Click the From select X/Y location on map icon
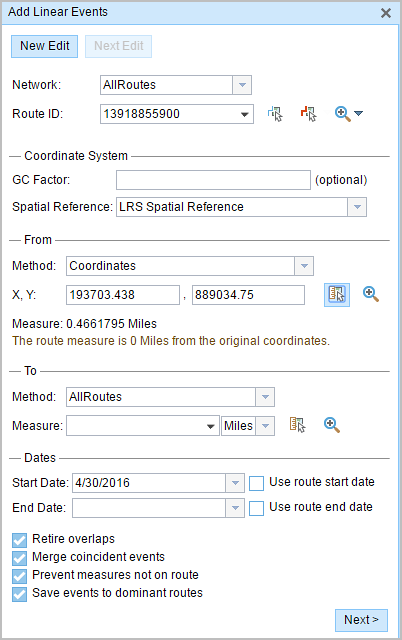 pyautogui.click(x=337, y=295)
